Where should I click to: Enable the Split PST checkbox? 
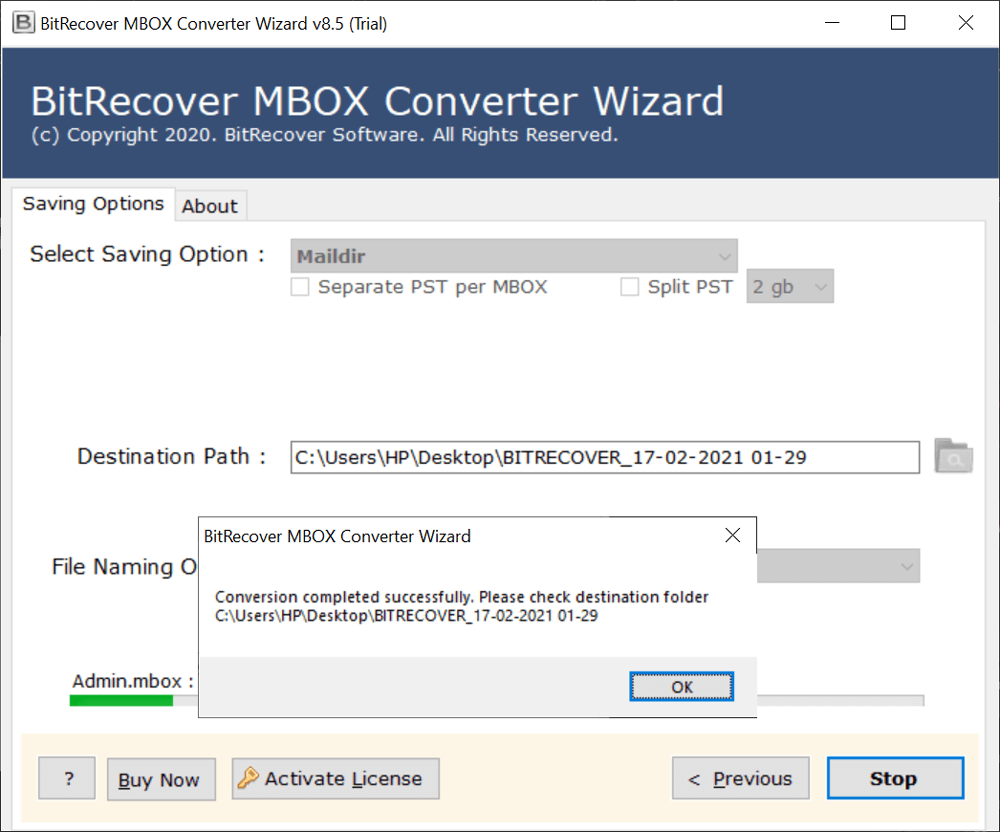point(629,287)
